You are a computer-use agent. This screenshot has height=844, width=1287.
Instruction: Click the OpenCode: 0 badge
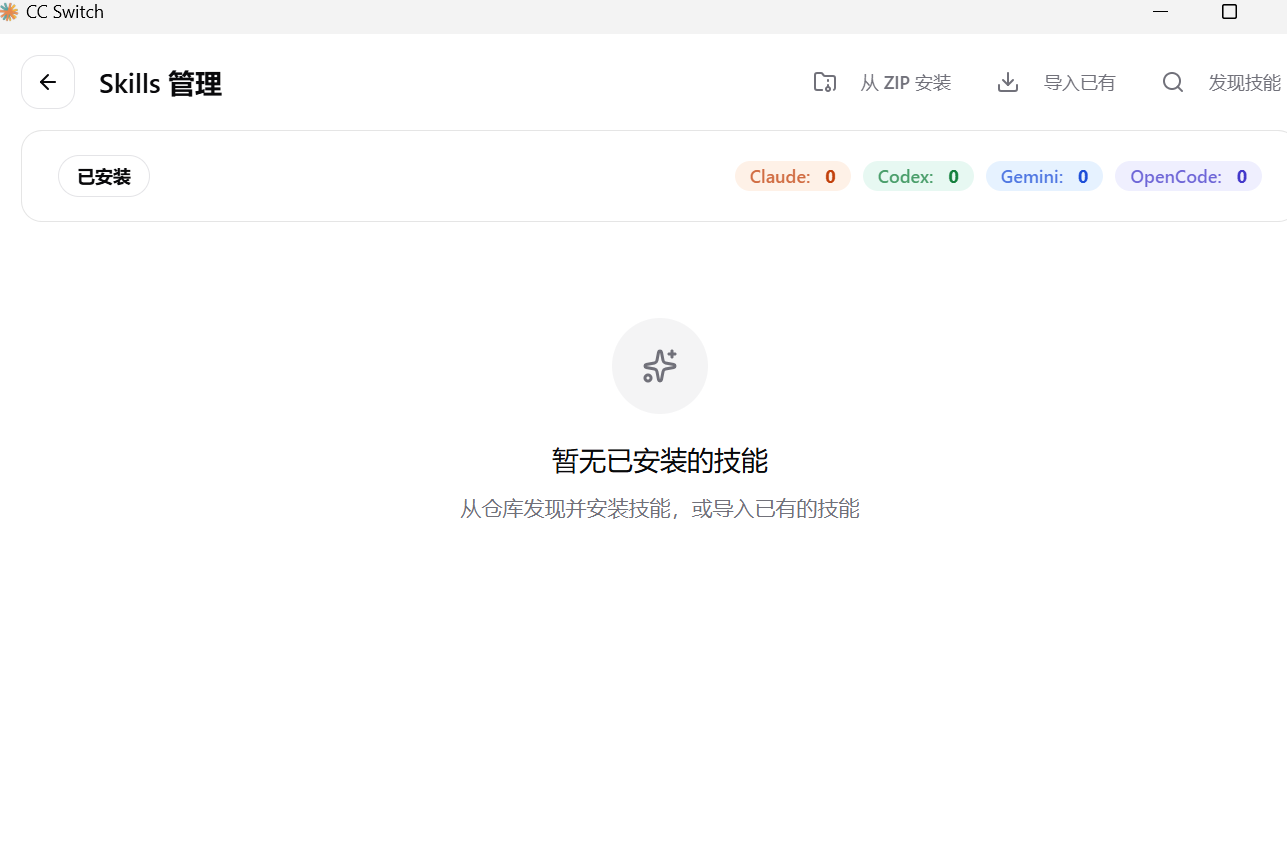click(1188, 177)
